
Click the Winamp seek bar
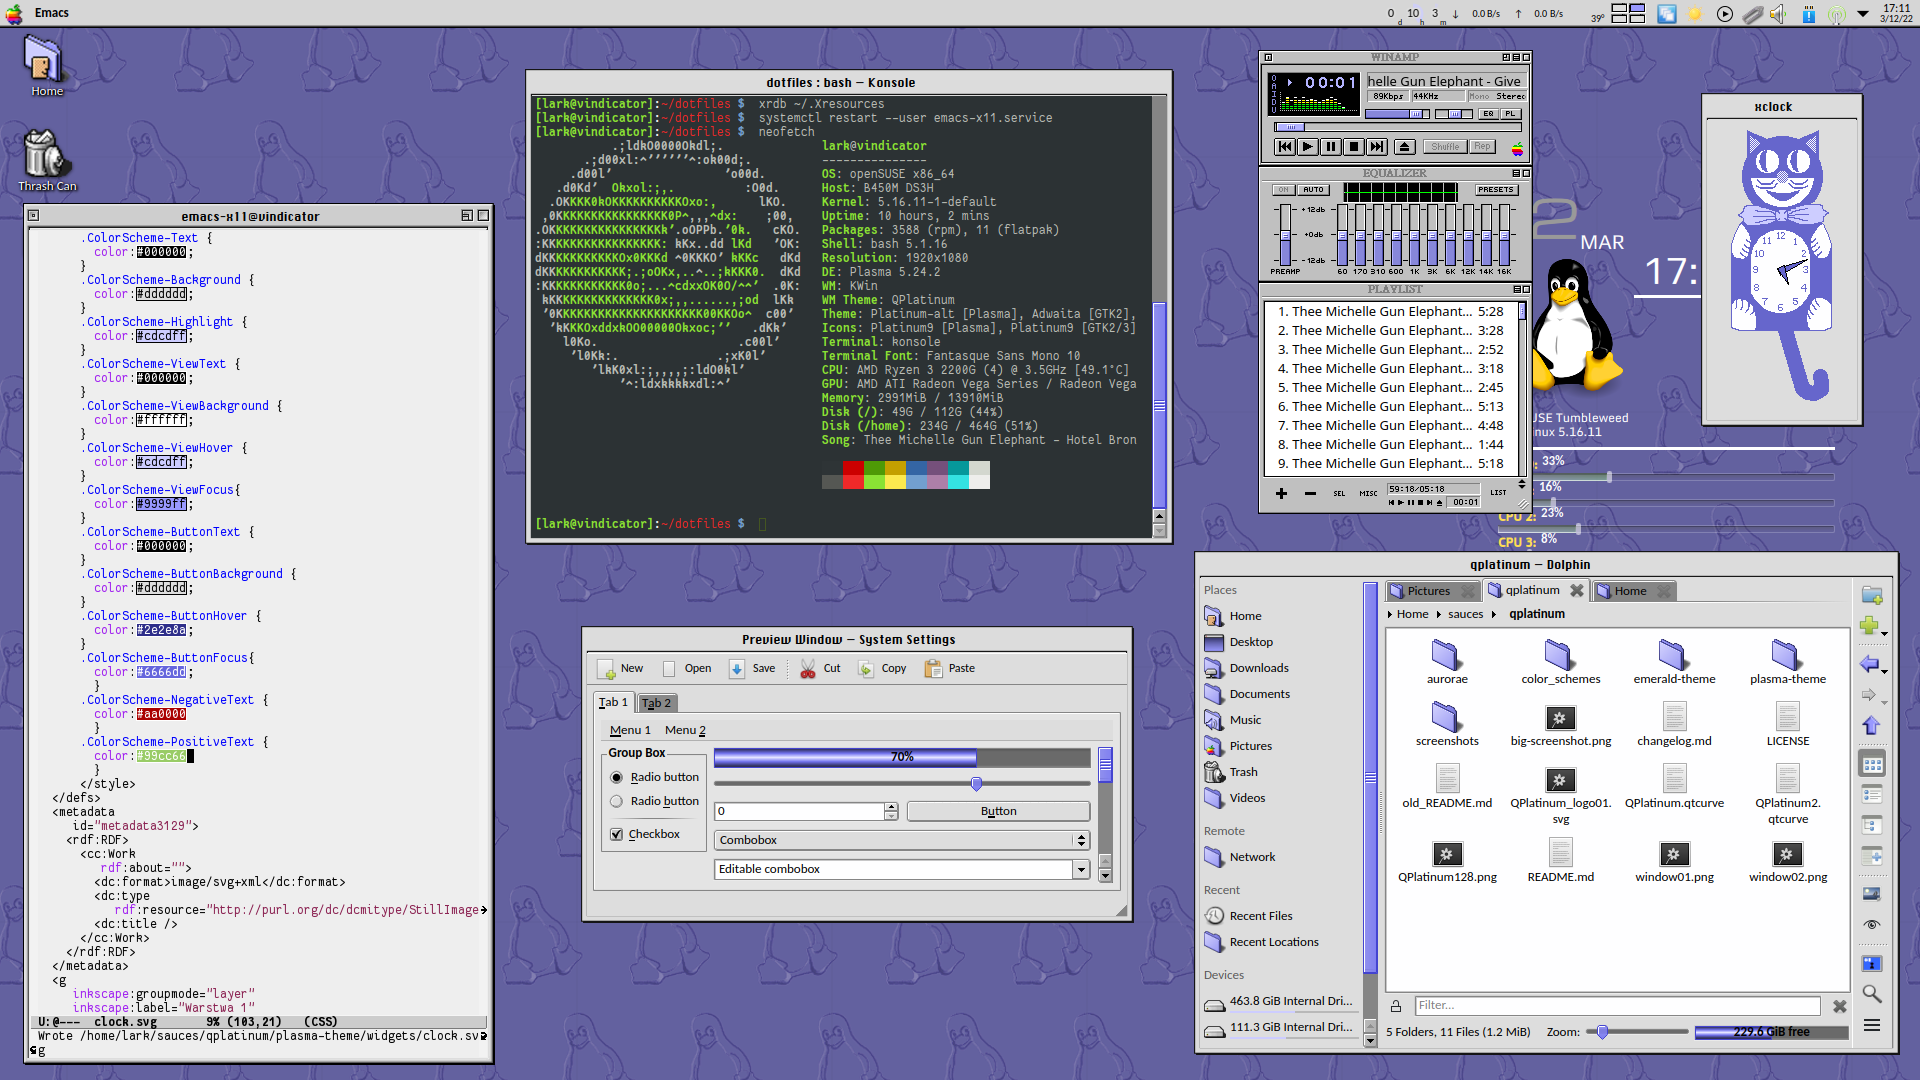click(1397, 128)
